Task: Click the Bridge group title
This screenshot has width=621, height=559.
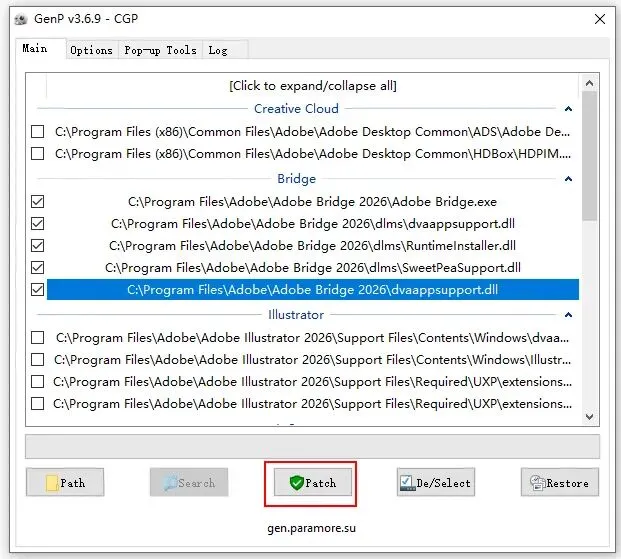Action: [x=296, y=179]
